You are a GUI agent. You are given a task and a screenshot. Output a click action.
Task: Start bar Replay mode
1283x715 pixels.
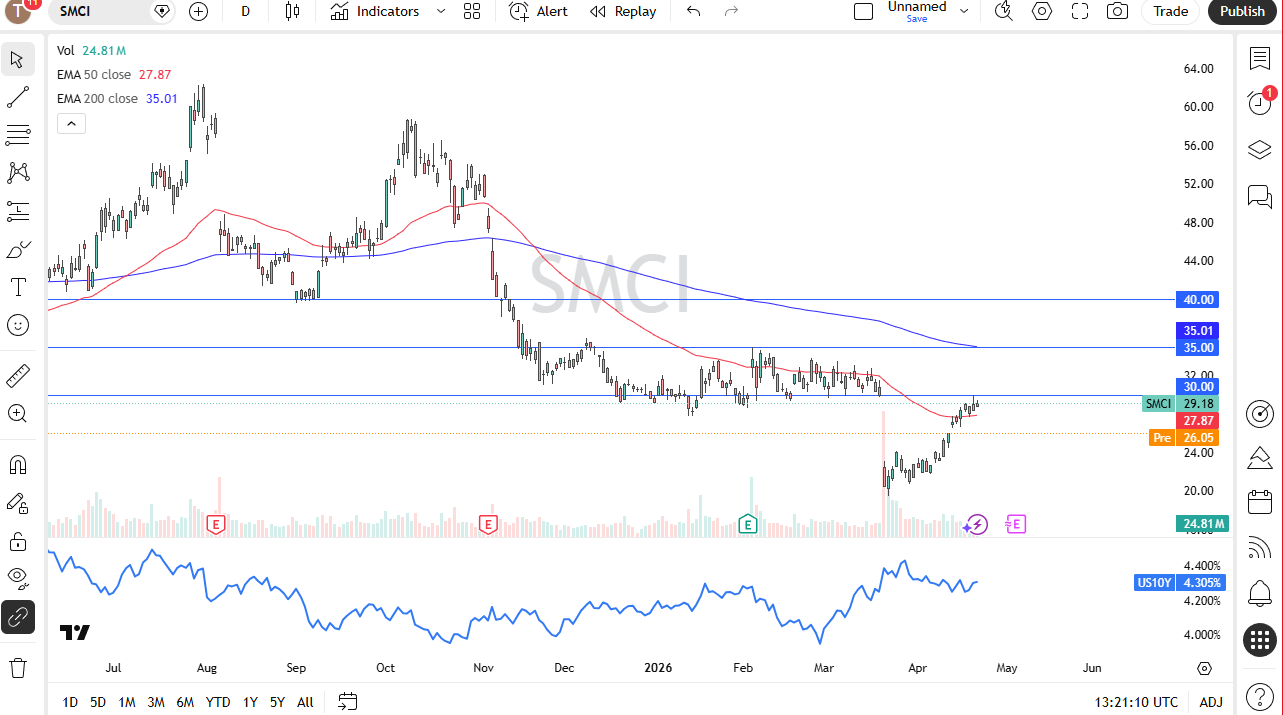pyautogui.click(x=623, y=11)
